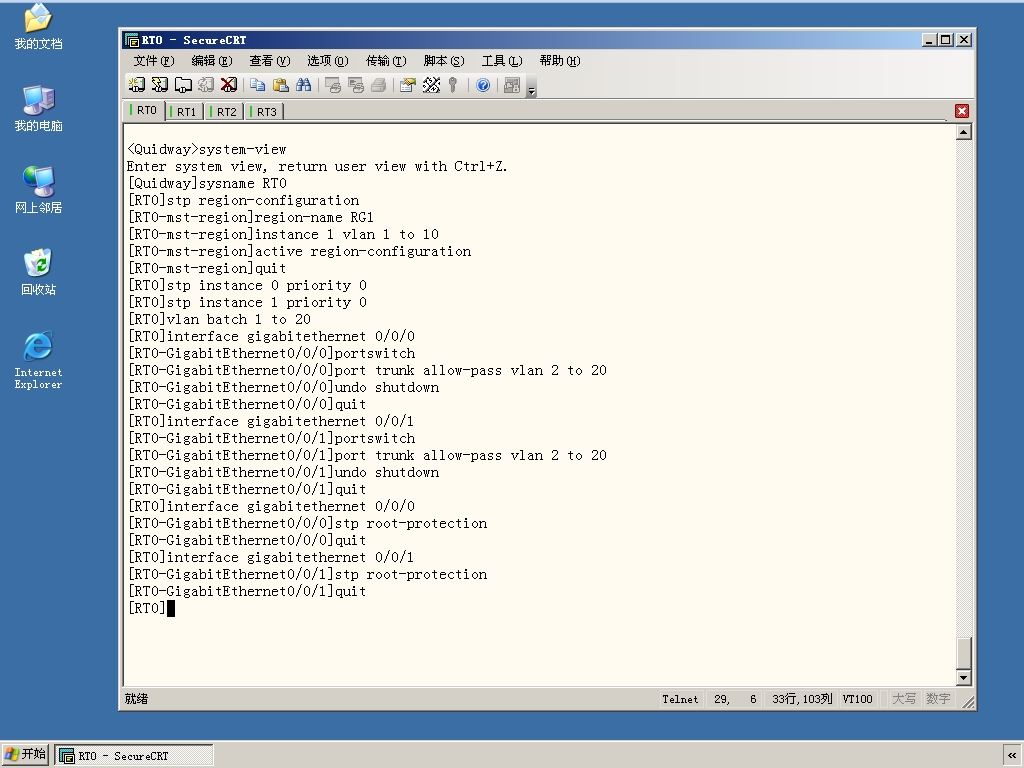The image size is (1024, 768).
Task: Click the taskbar tray expand chevron
Action: [x=1012, y=755]
